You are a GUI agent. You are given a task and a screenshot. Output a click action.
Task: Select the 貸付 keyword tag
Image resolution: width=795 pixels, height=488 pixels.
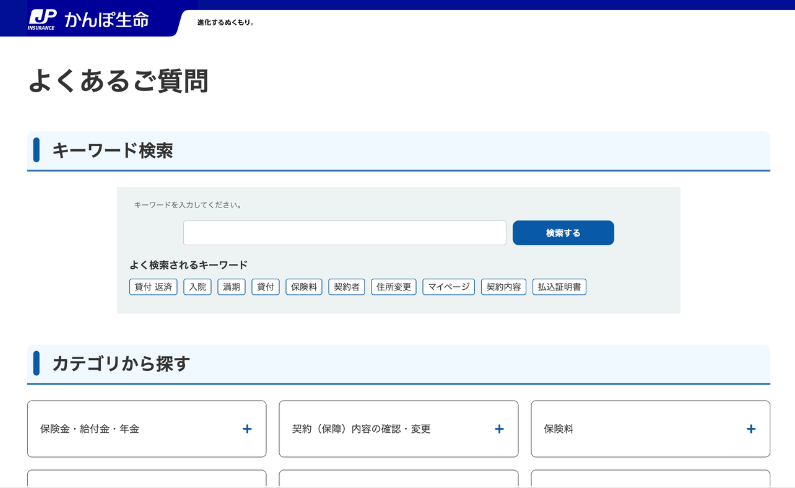point(265,287)
